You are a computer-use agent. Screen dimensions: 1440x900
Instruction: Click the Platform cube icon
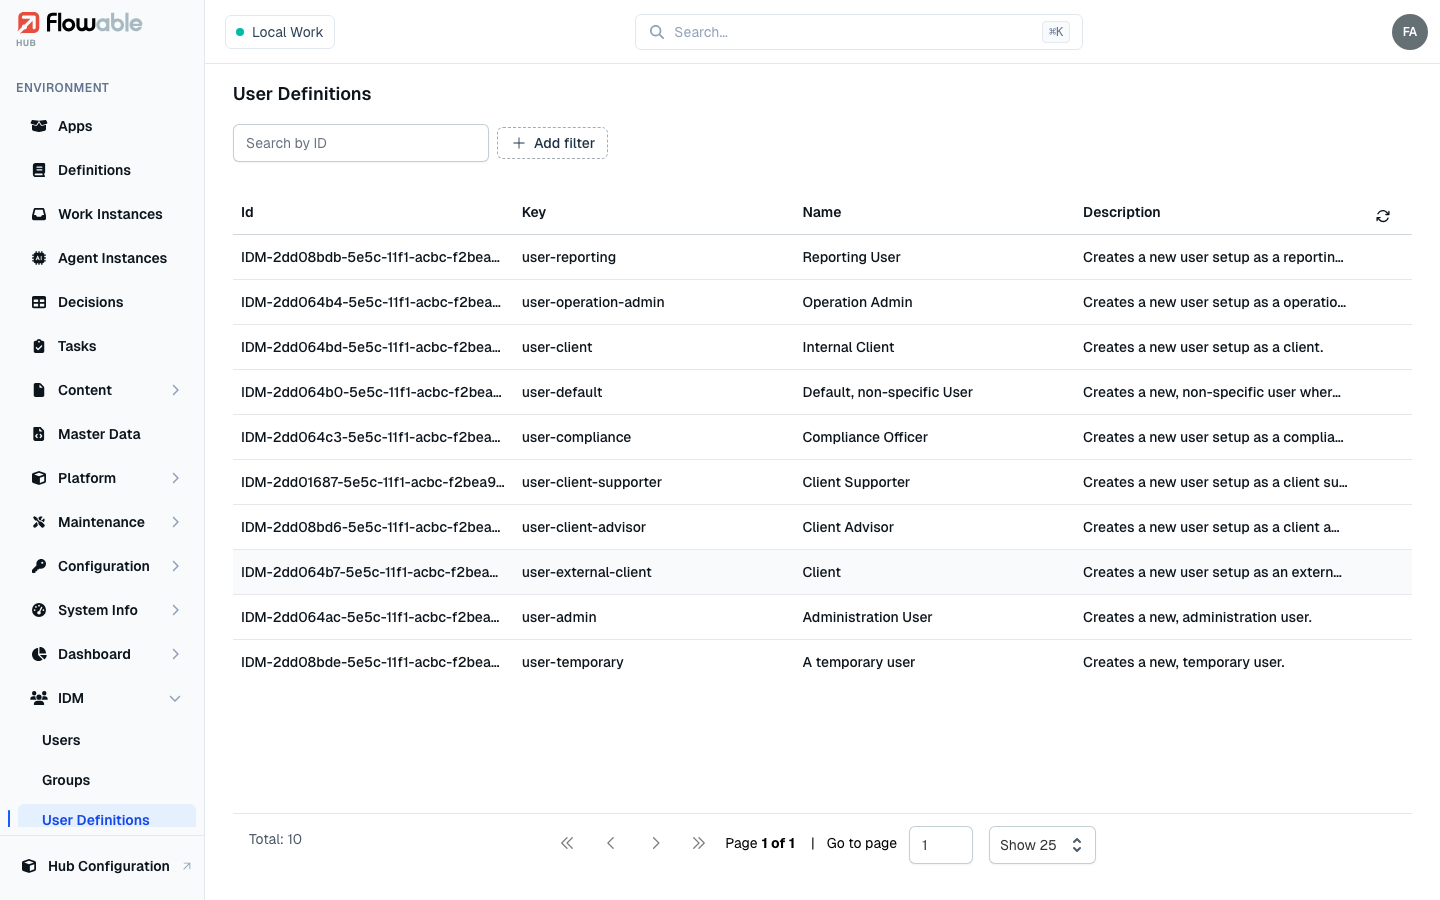(x=39, y=478)
